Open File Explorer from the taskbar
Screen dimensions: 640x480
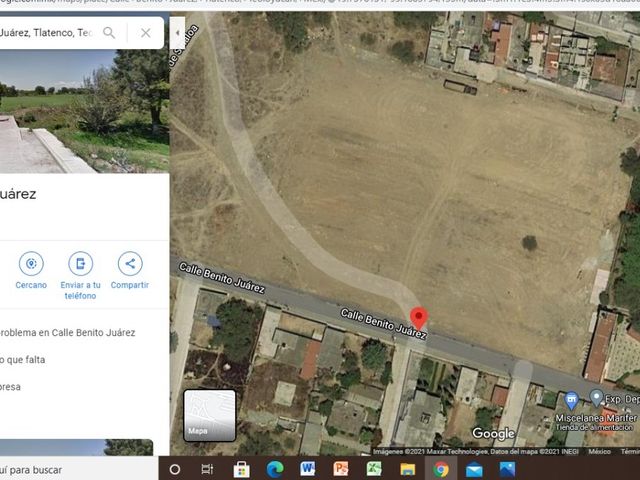click(x=407, y=469)
